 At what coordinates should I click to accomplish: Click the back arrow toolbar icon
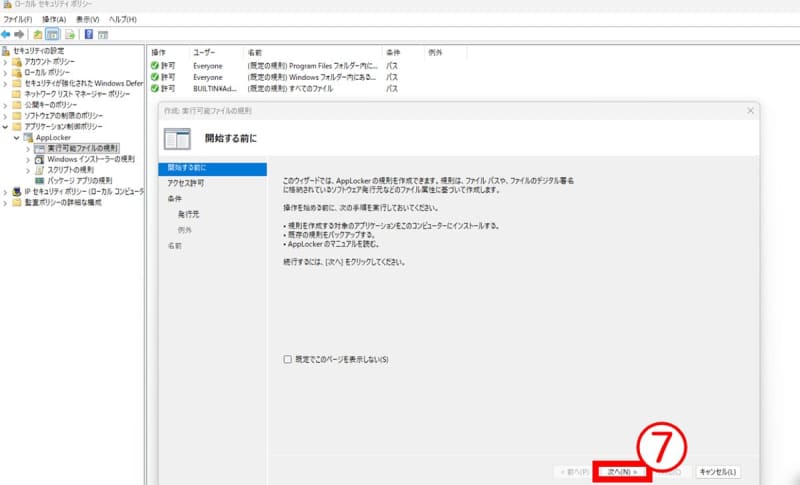click(7, 33)
